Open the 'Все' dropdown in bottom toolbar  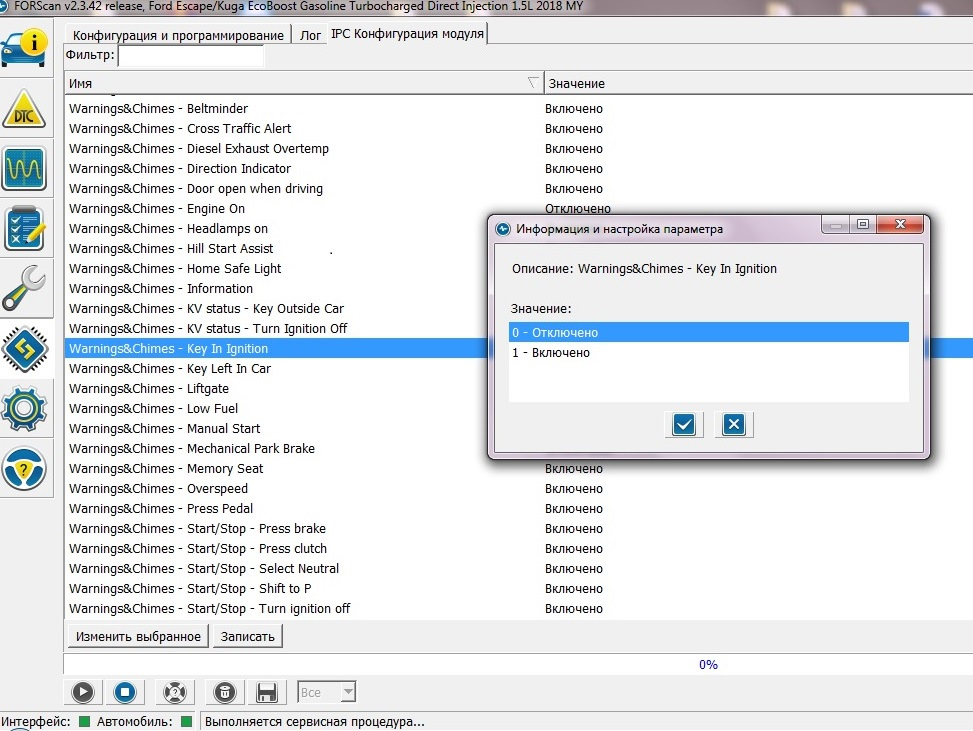[x=326, y=692]
